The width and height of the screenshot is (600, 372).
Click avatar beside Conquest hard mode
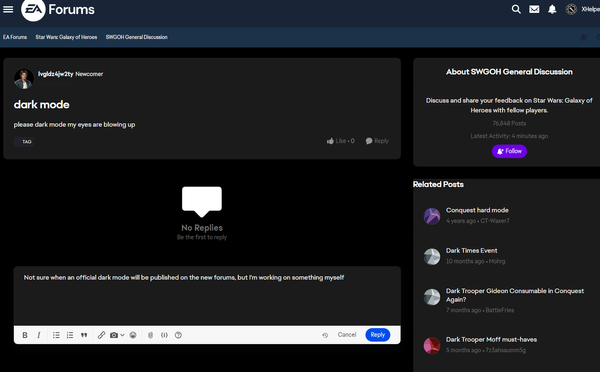[x=432, y=216]
